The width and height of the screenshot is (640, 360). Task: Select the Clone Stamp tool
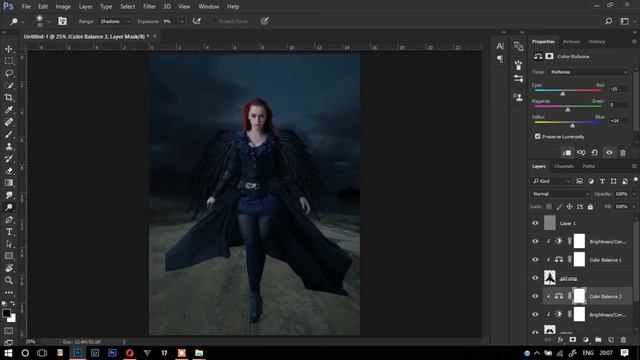pyautogui.click(x=9, y=147)
